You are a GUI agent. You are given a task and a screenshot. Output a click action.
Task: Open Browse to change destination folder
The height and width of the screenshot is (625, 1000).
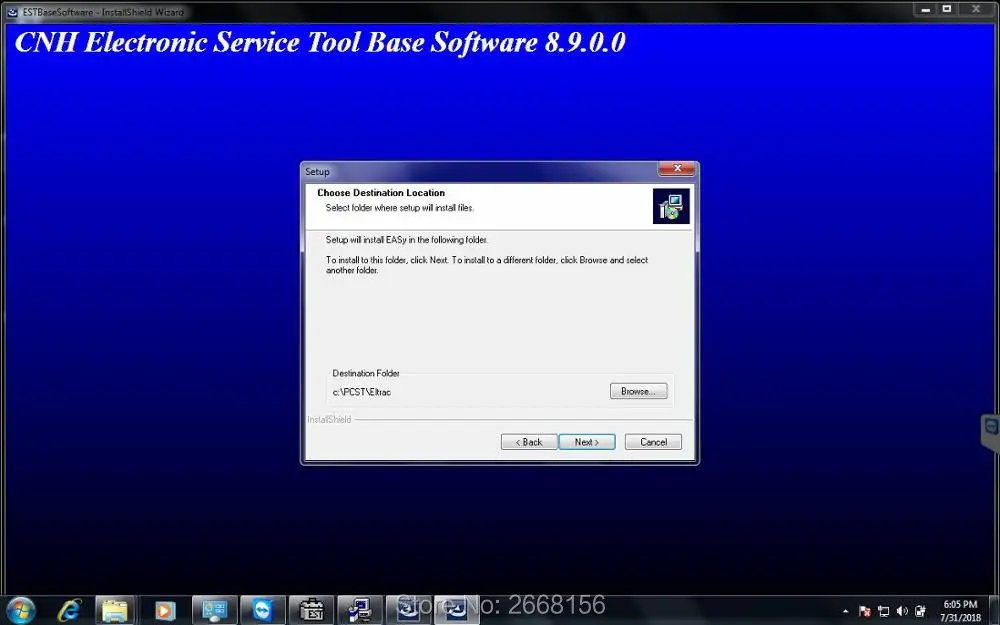coord(638,391)
